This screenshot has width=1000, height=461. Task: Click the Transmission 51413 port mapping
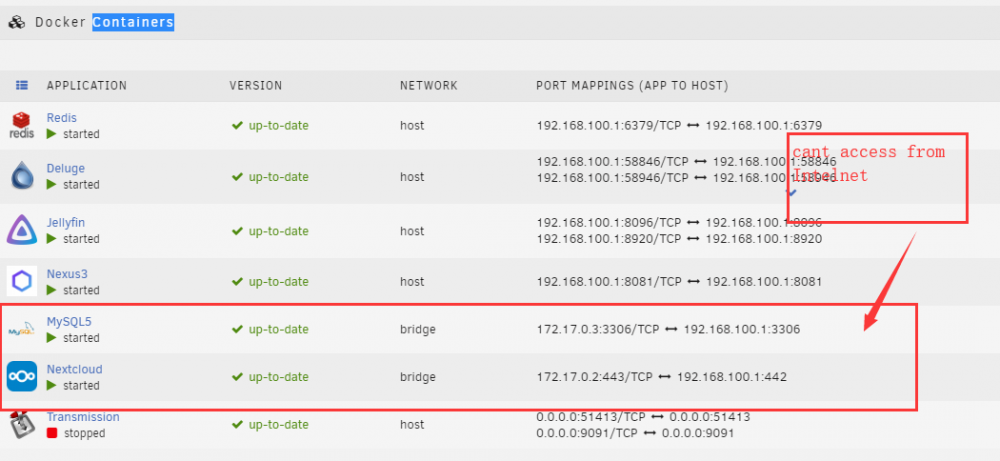pos(643,417)
